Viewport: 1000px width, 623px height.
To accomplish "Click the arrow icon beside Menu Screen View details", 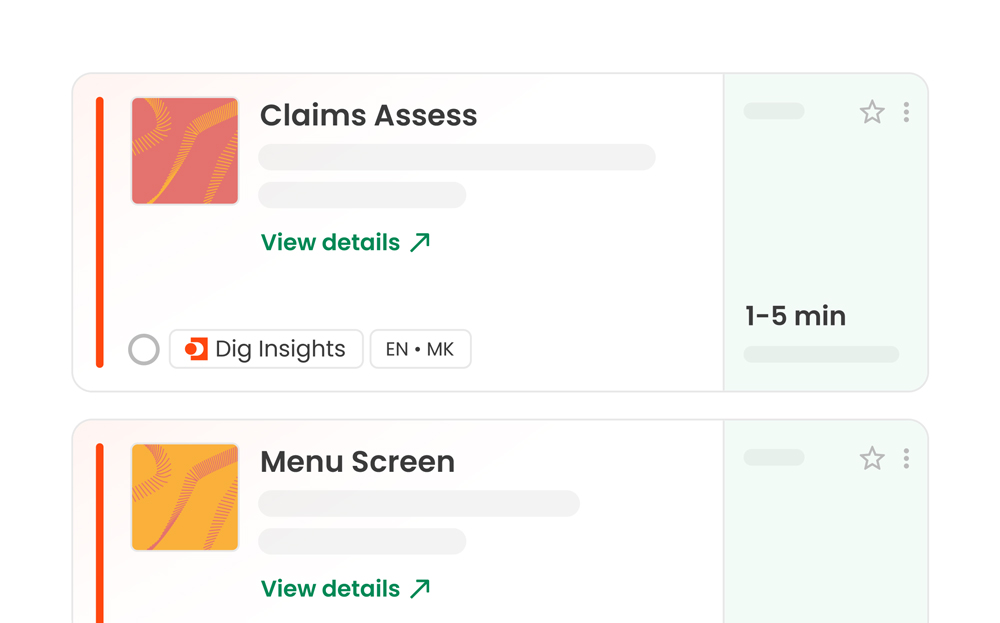I will (420, 588).
